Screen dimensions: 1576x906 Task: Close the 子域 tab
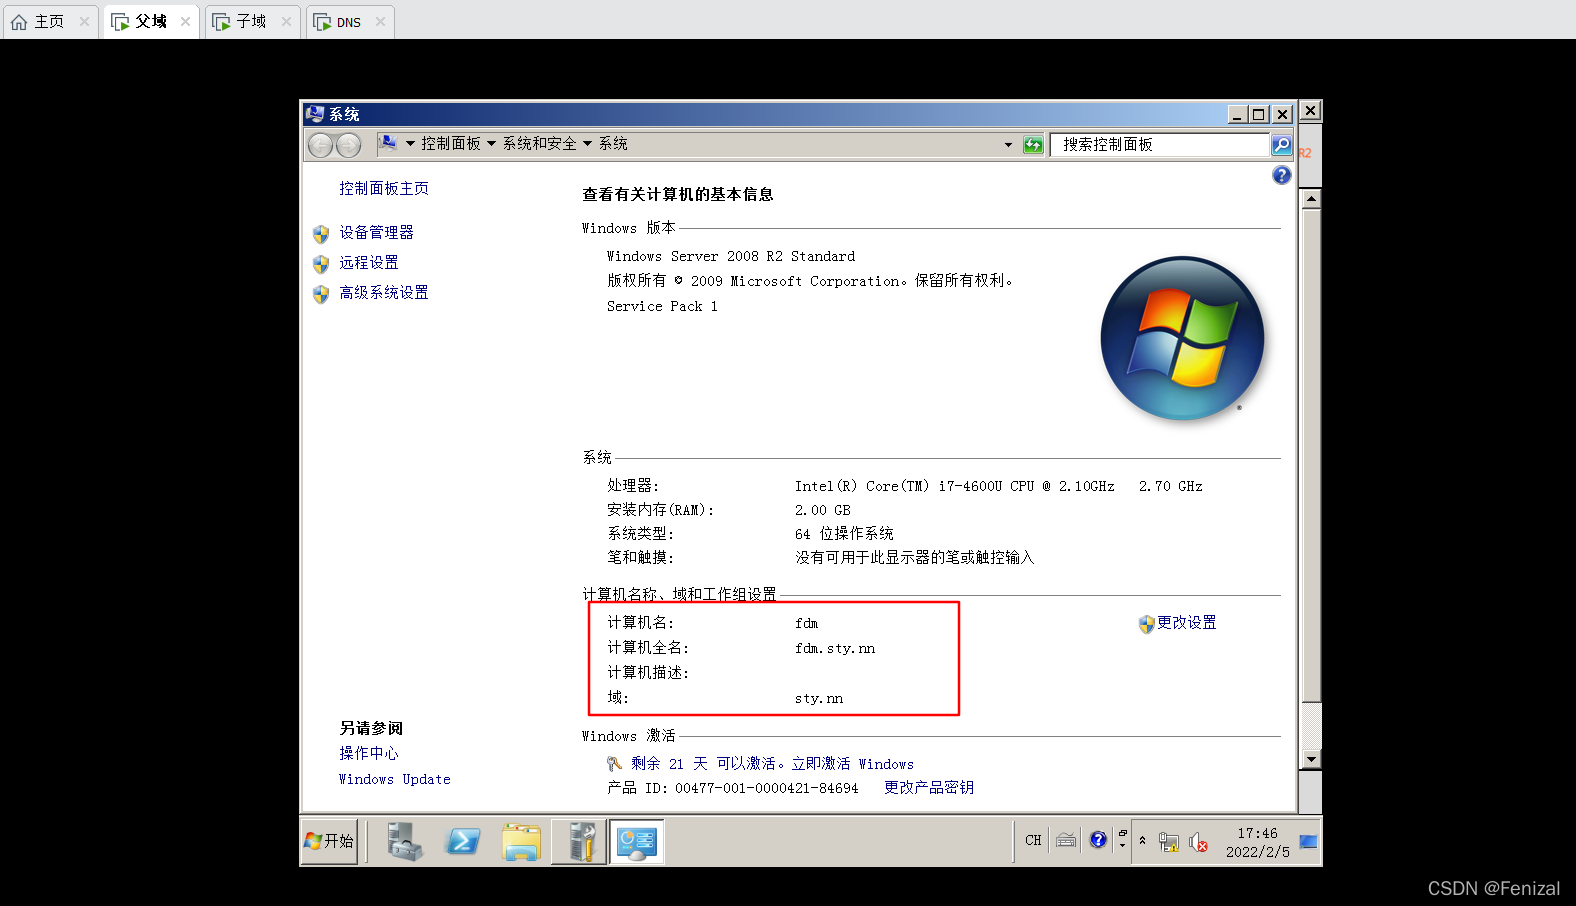[286, 21]
